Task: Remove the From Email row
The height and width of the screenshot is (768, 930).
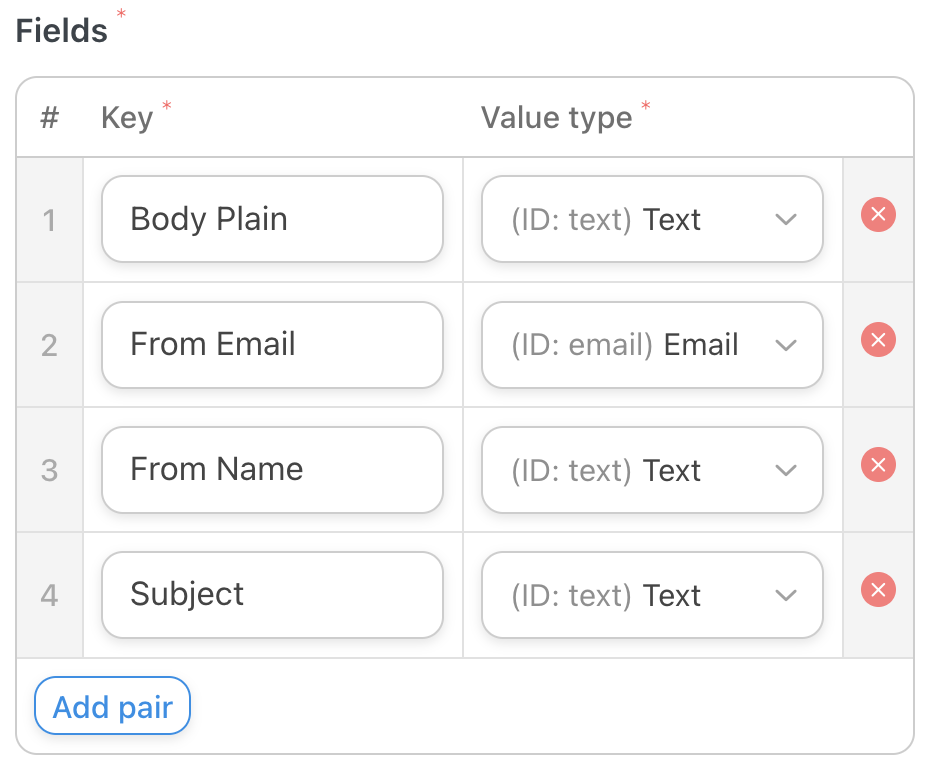Action: coord(877,340)
